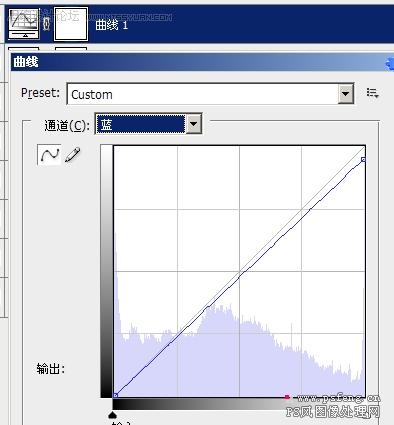Click the 蓝 channel selection field
The image size is (394, 425).
(140, 124)
